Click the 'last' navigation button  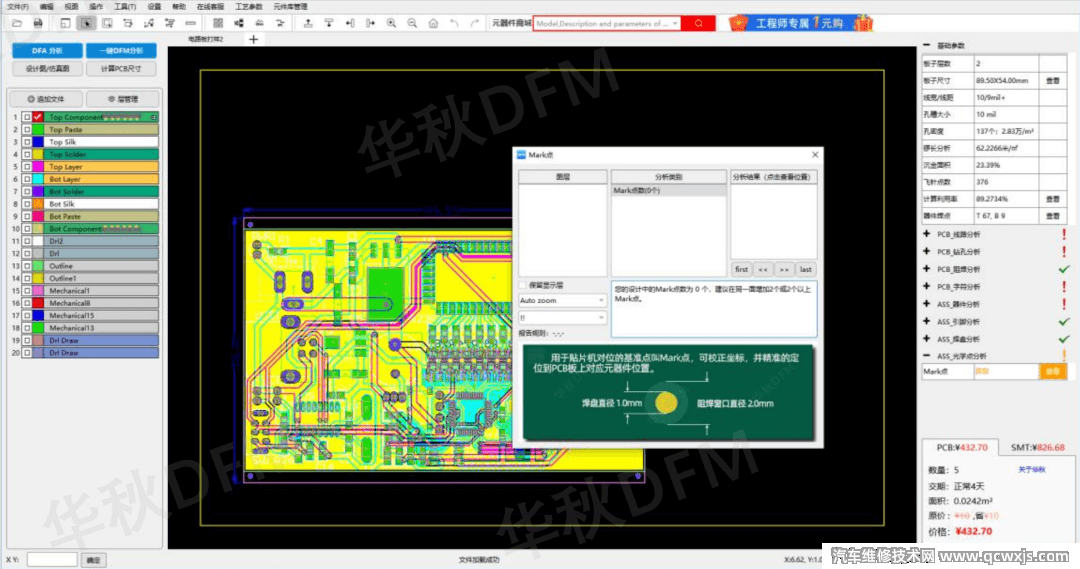[x=805, y=269]
